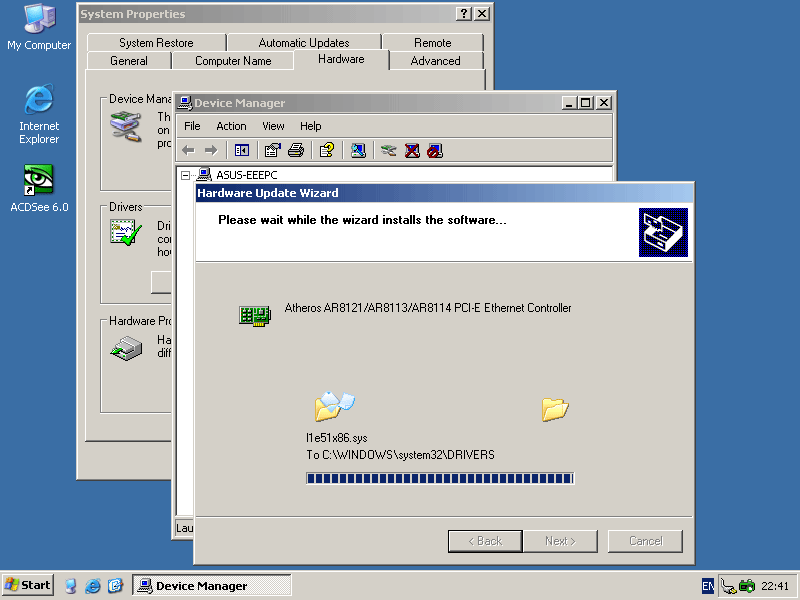Click the System Properties help (?) button
The image size is (800, 600).
tap(463, 14)
